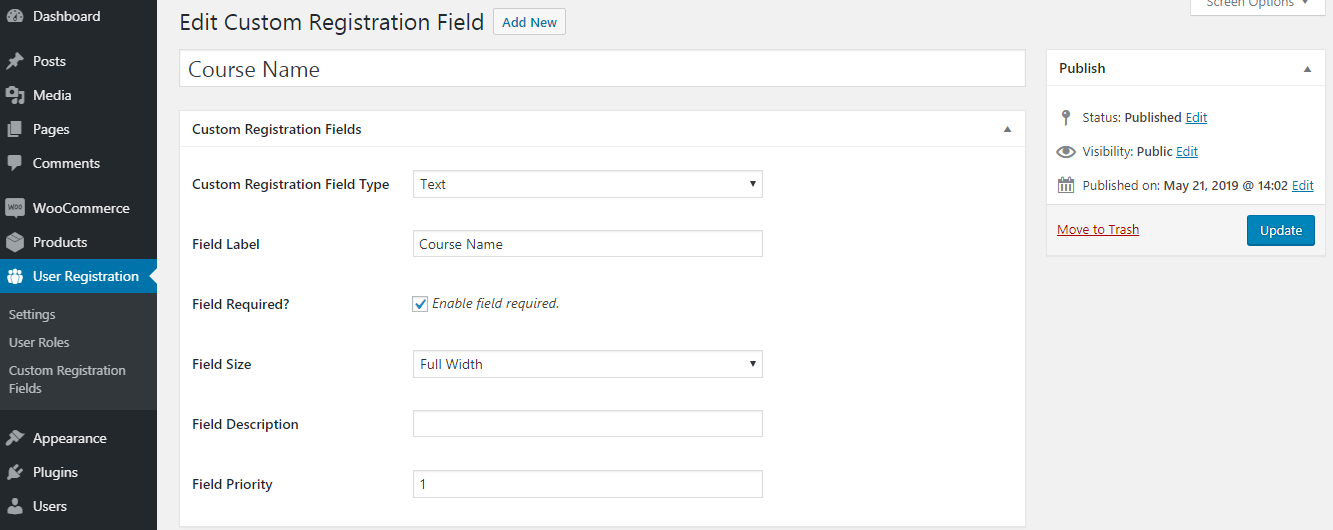Open the Field Size dropdown

pos(587,364)
